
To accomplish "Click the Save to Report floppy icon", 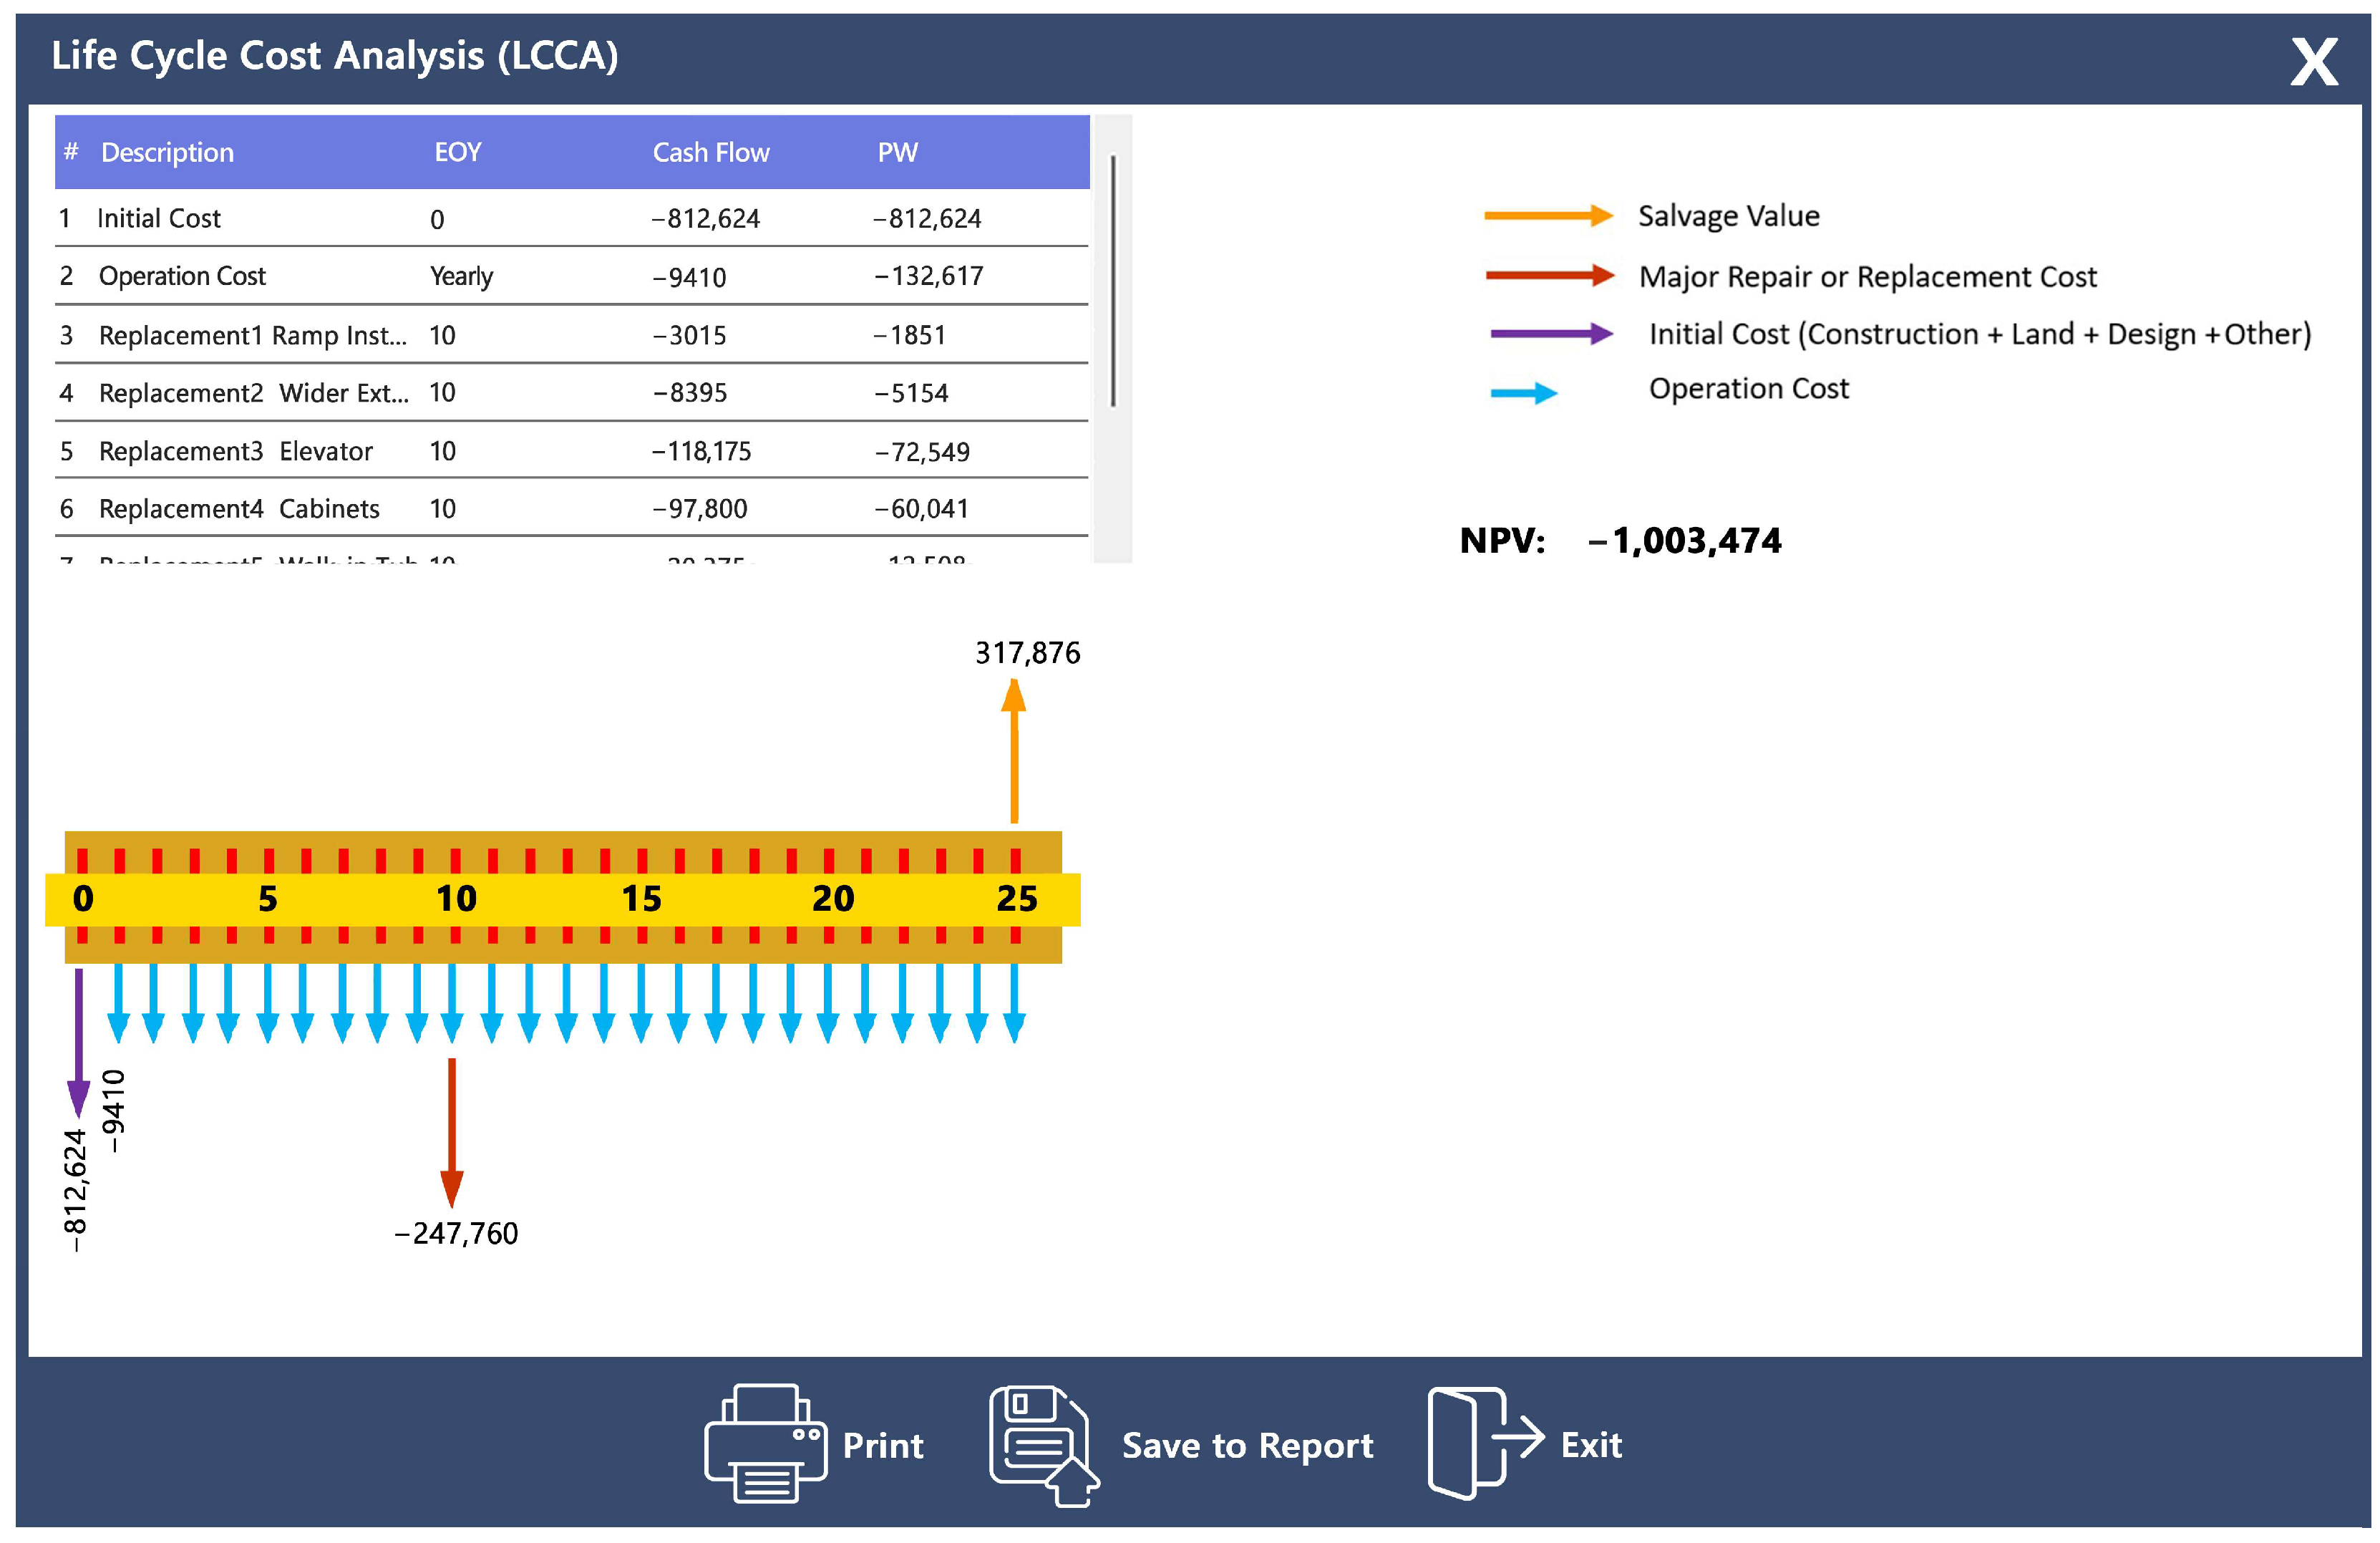I will pyautogui.click(x=1041, y=1443).
